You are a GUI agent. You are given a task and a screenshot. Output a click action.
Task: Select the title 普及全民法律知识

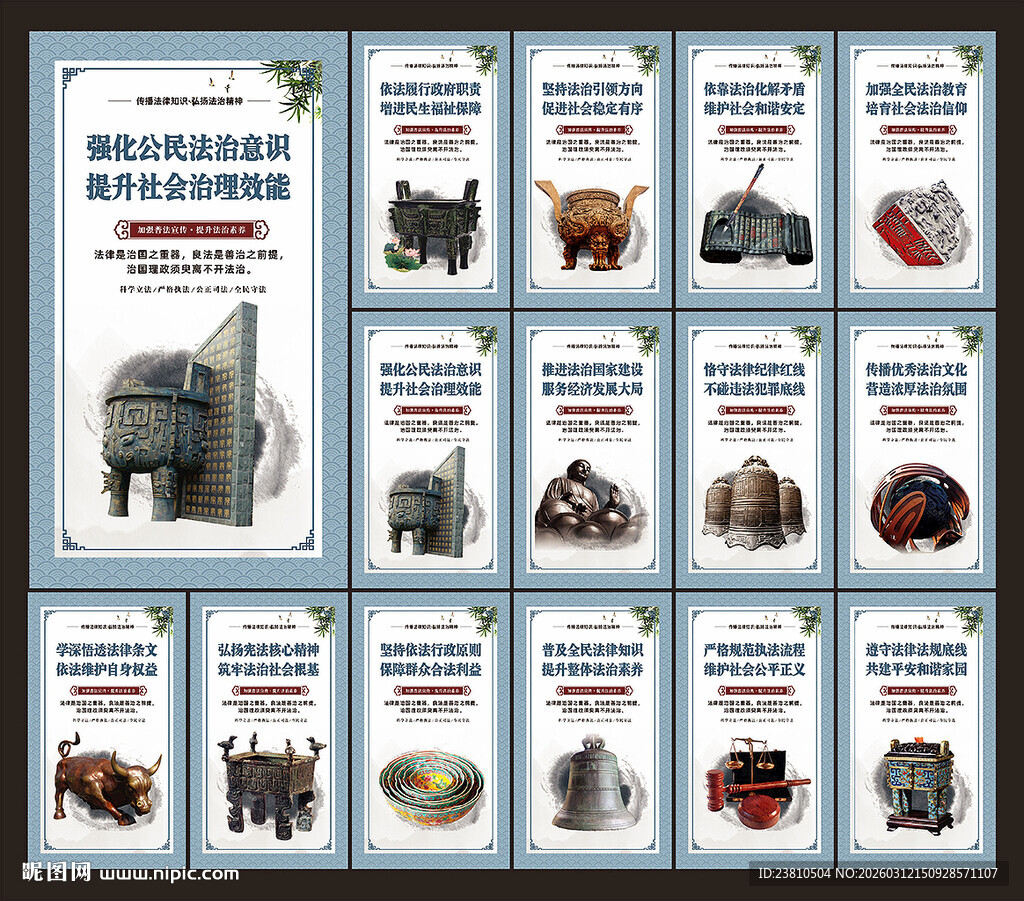click(593, 650)
